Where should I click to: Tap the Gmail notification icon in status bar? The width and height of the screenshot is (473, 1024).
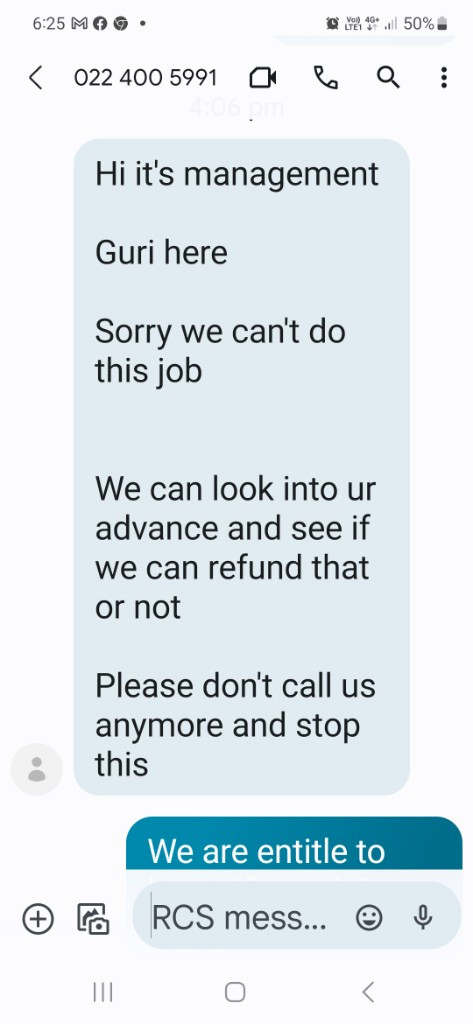click(x=77, y=24)
